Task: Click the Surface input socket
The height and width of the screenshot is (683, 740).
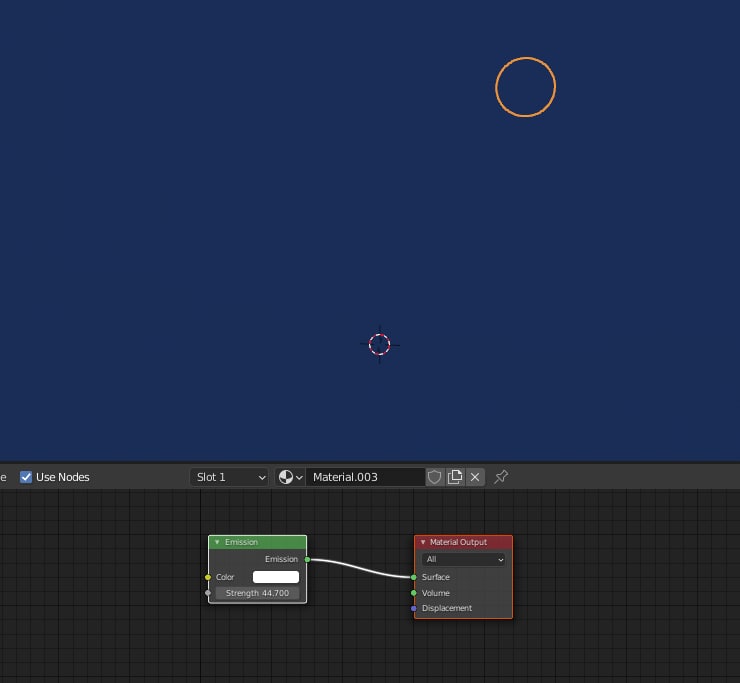Action: (x=414, y=577)
